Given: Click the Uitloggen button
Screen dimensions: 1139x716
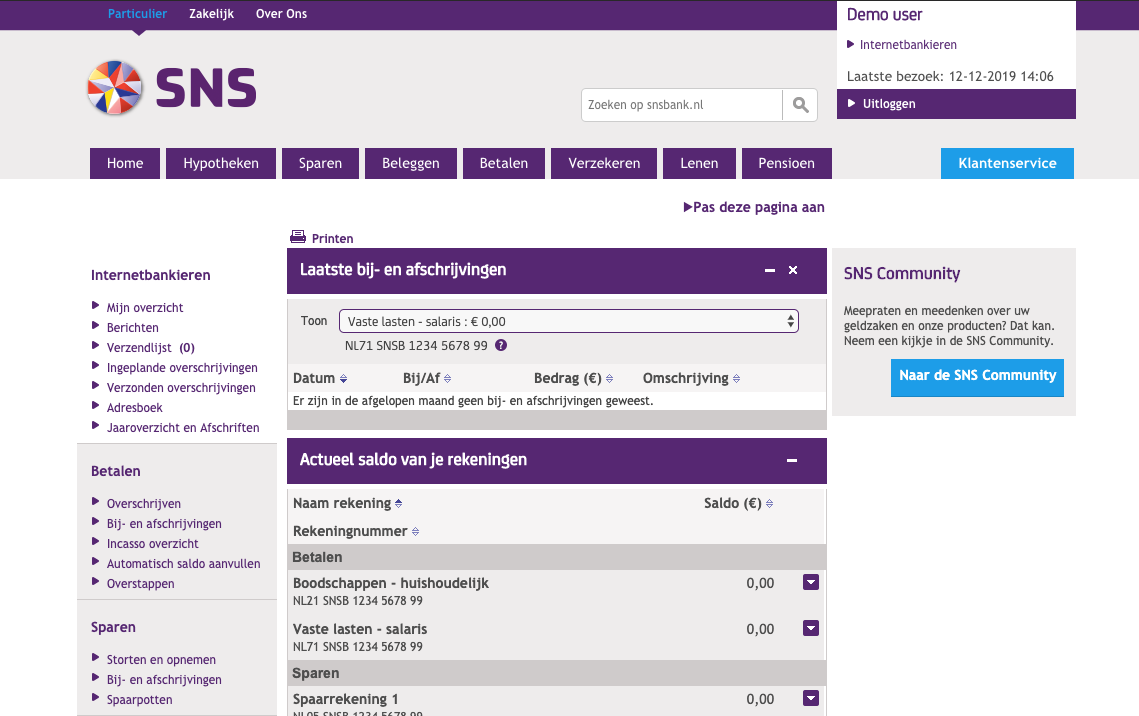Looking at the screenshot, I should [x=956, y=104].
